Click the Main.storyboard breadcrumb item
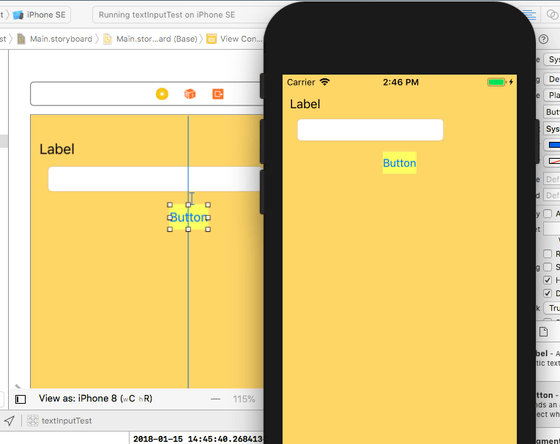This screenshot has width=560, height=444. click(x=61, y=39)
